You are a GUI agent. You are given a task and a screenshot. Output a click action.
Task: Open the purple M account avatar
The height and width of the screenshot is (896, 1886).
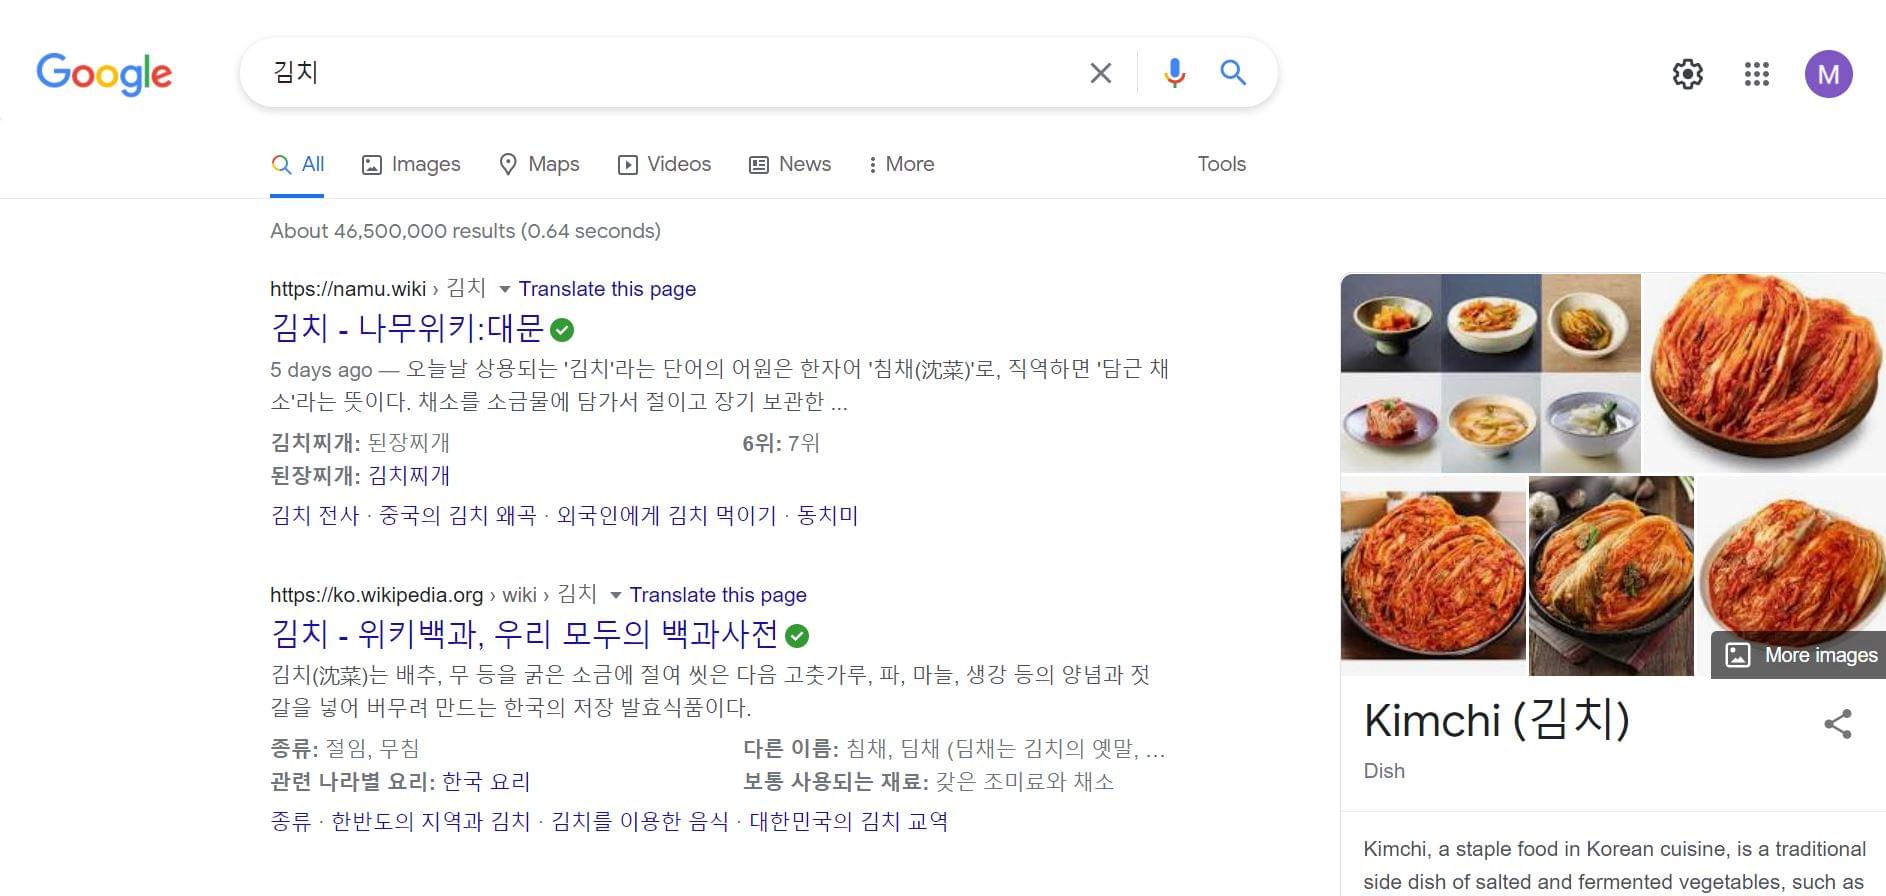pos(1828,74)
